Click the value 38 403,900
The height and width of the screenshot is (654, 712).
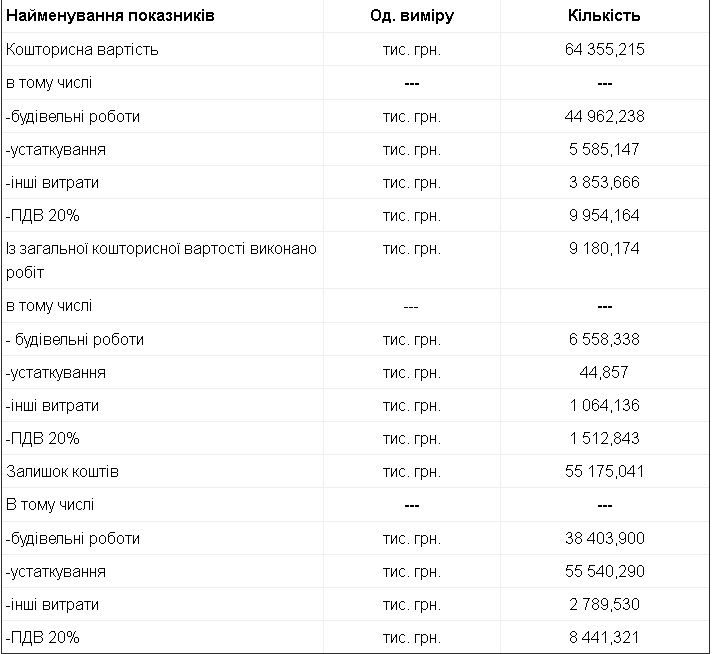[x=604, y=538]
